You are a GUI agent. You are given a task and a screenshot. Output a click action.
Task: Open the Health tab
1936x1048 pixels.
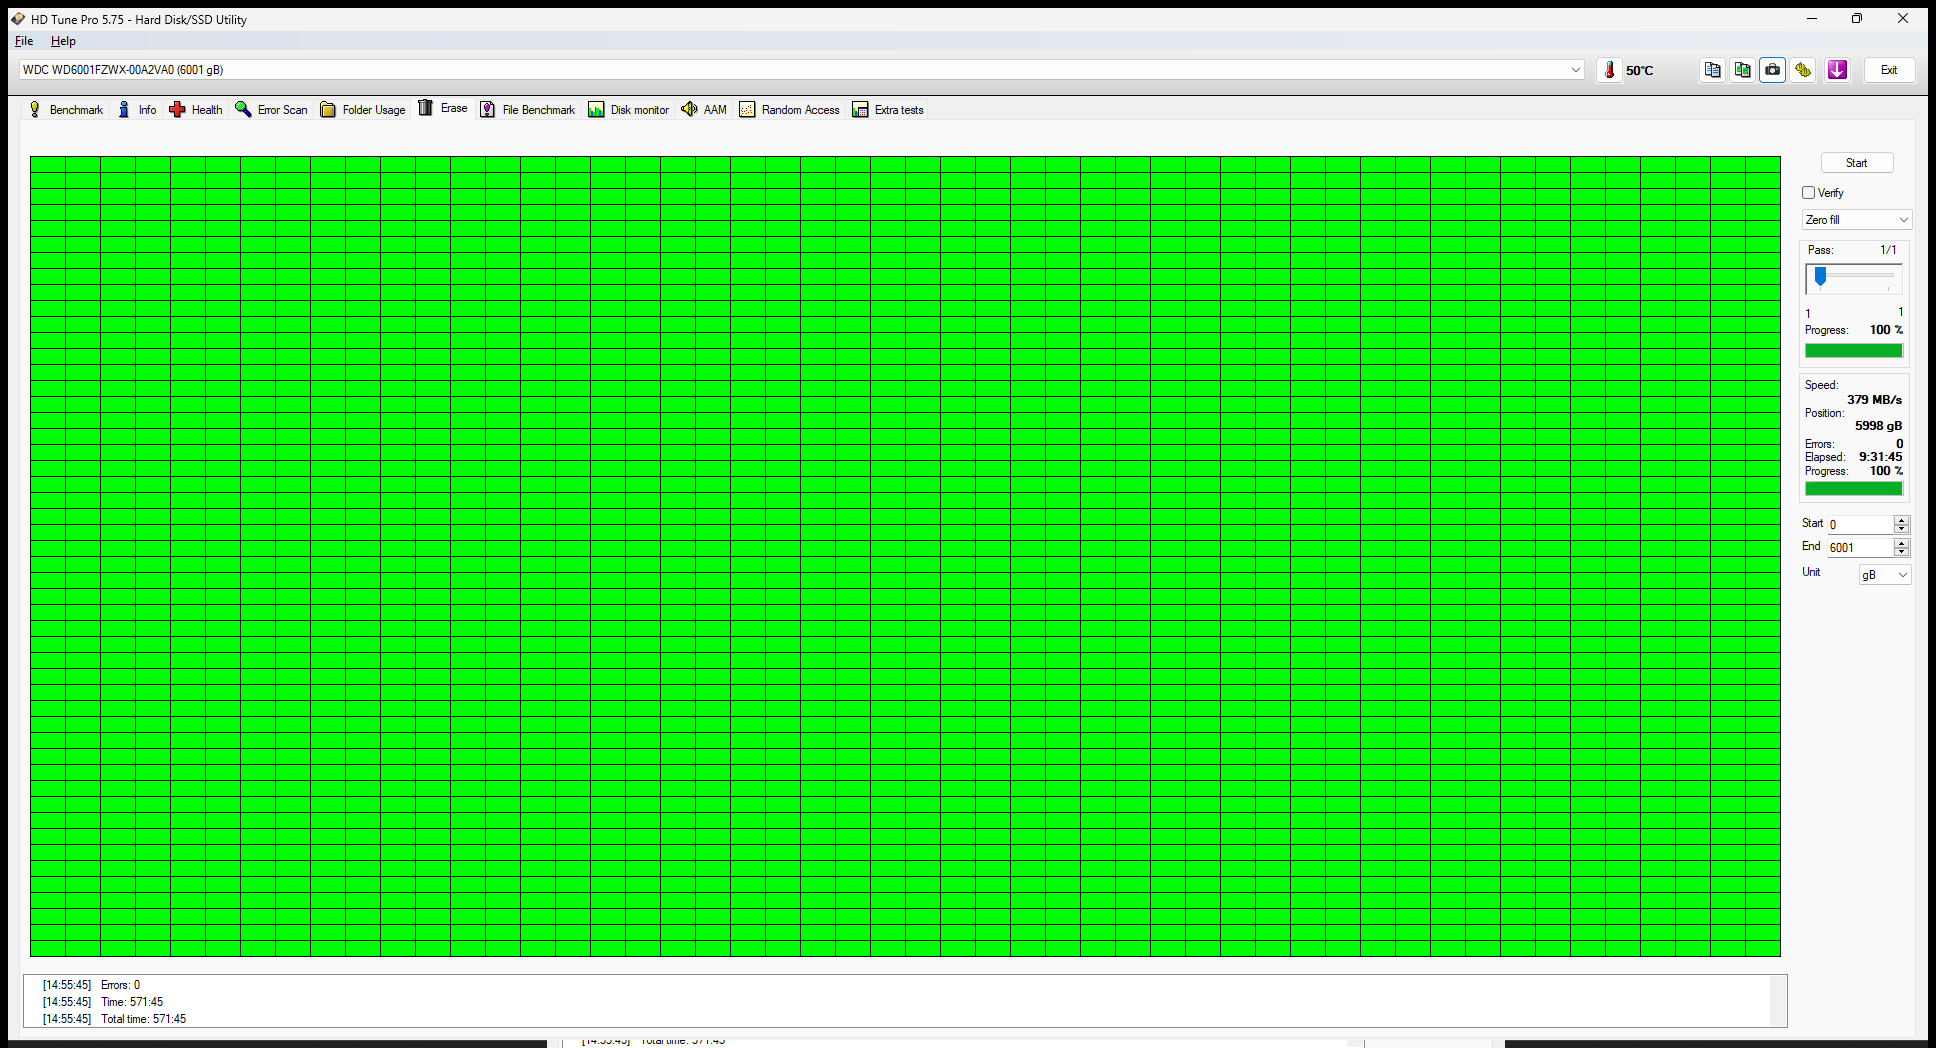click(196, 110)
